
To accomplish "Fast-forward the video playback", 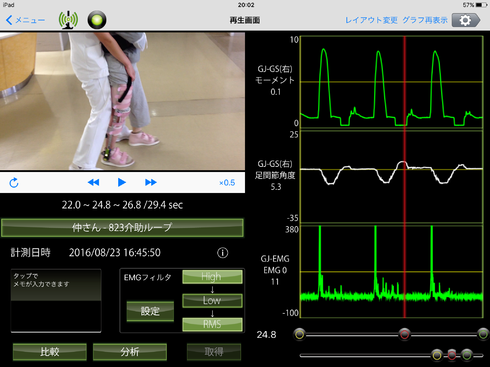I will coord(151,182).
